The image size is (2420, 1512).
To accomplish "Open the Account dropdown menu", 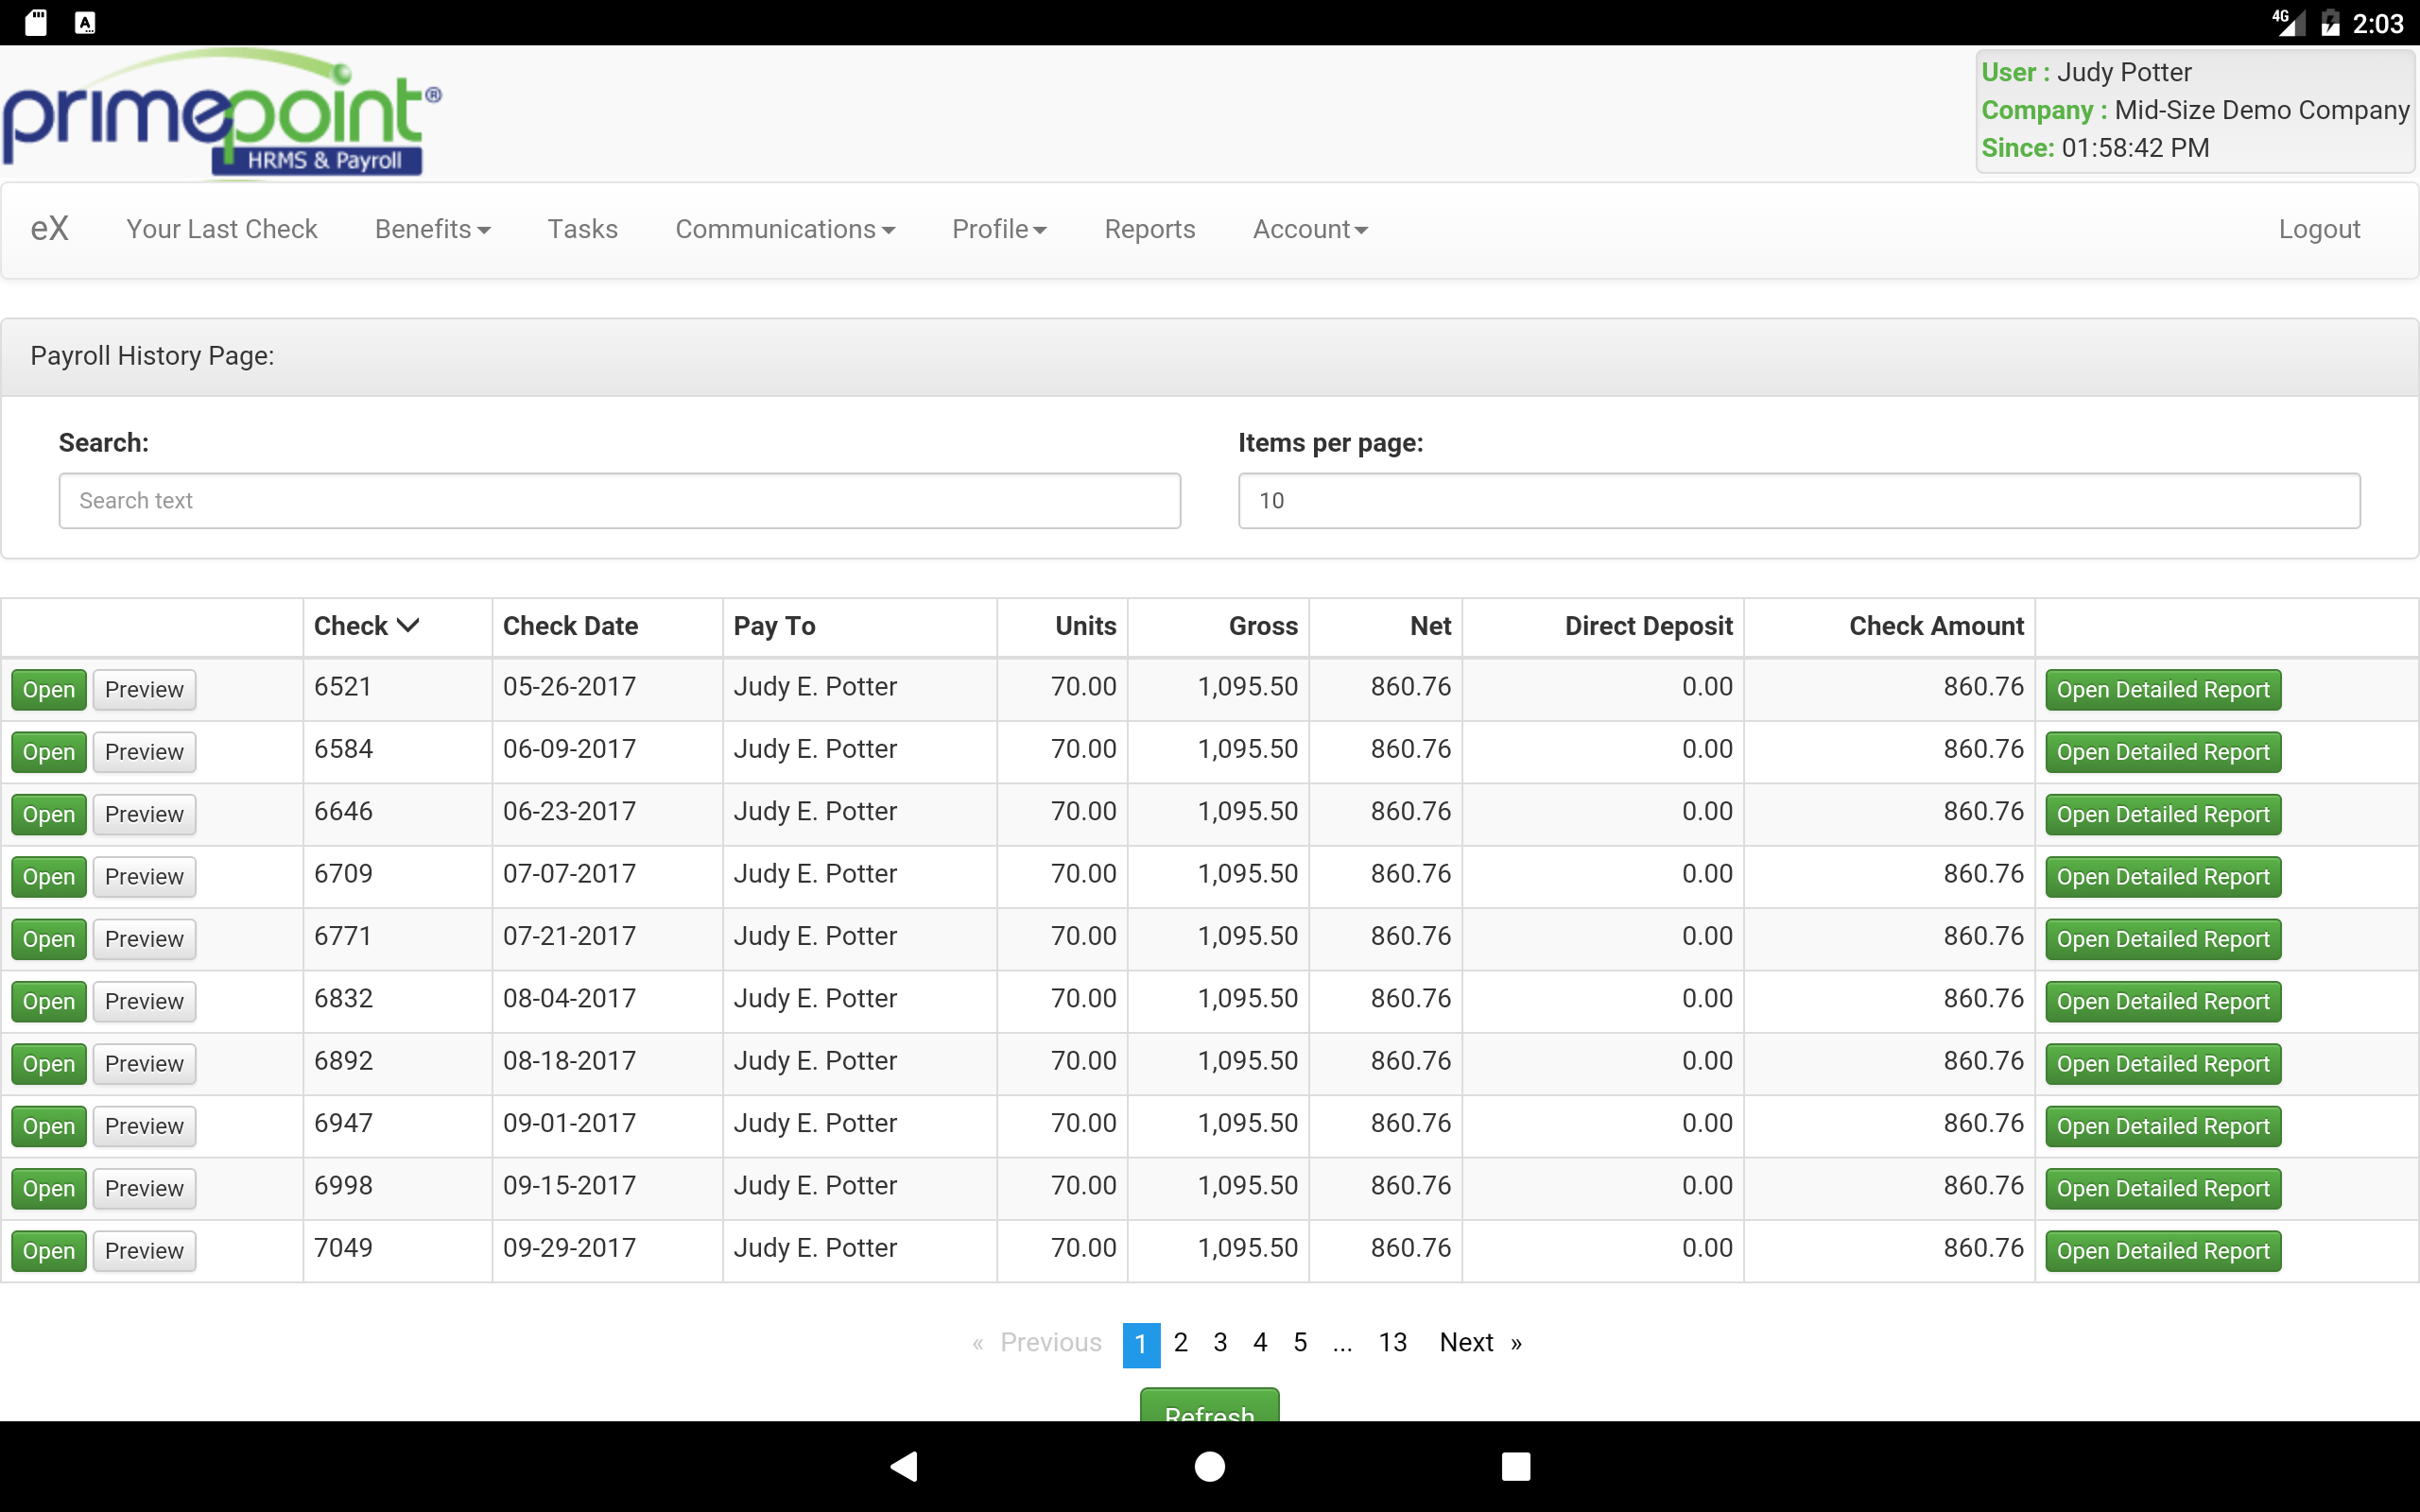I will [1310, 229].
